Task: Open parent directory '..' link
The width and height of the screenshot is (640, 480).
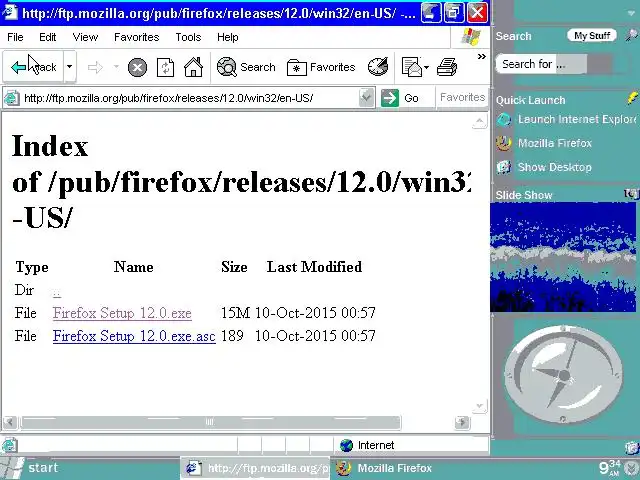Action: point(57,291)
